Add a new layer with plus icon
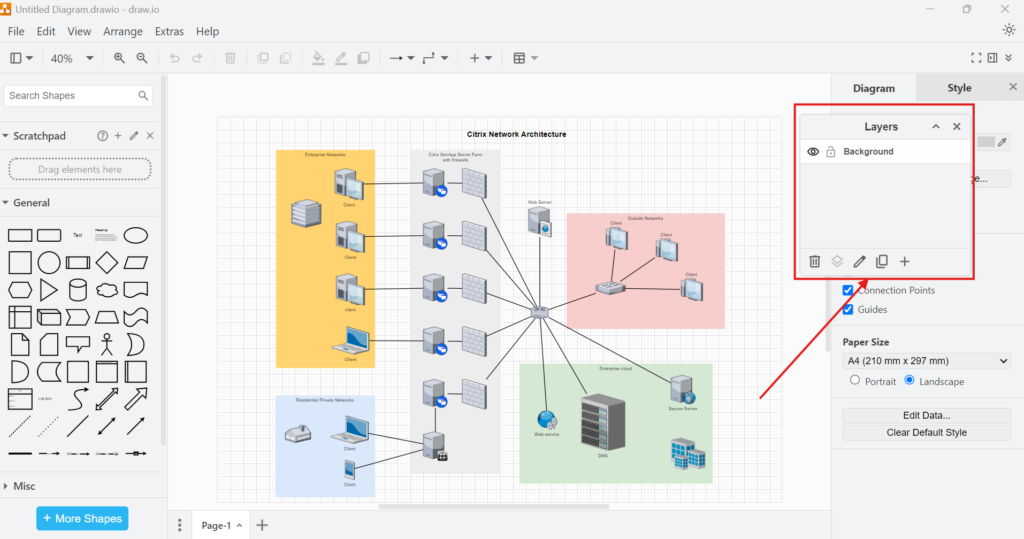 click(x=905, y=262)
